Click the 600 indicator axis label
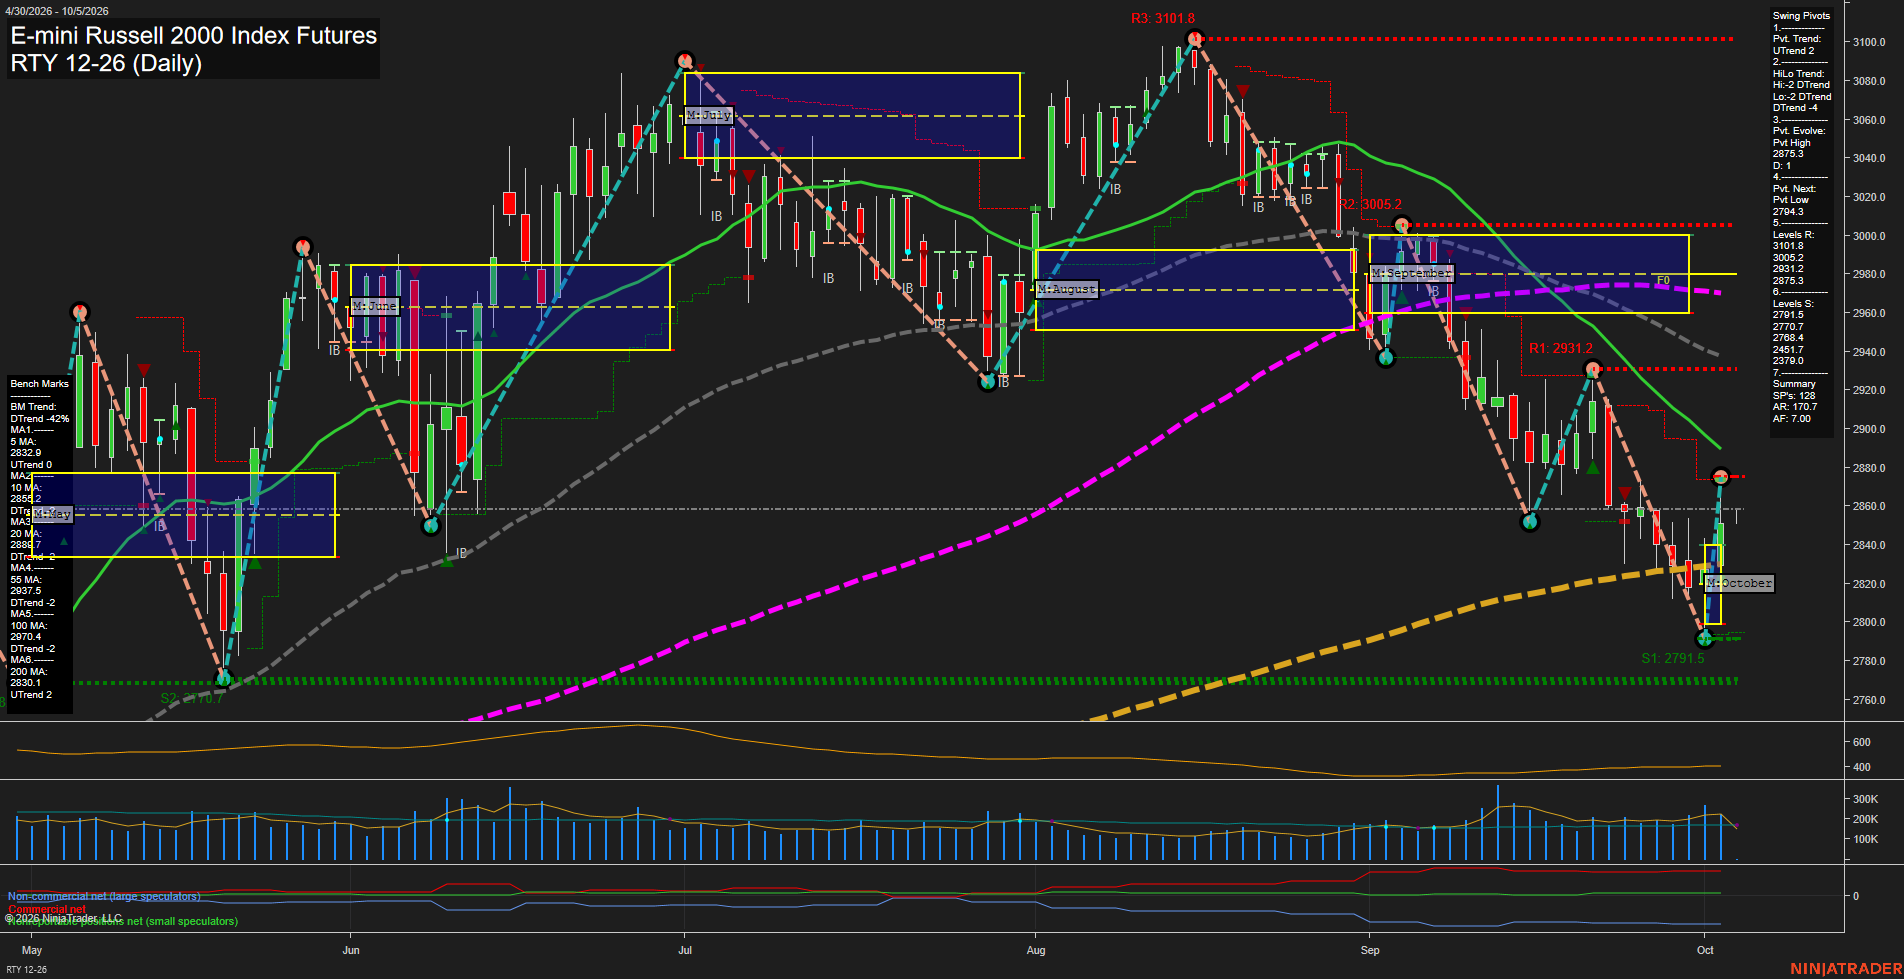The width and height of the screenshot is (1904, 979). [x=1861, y=742]
